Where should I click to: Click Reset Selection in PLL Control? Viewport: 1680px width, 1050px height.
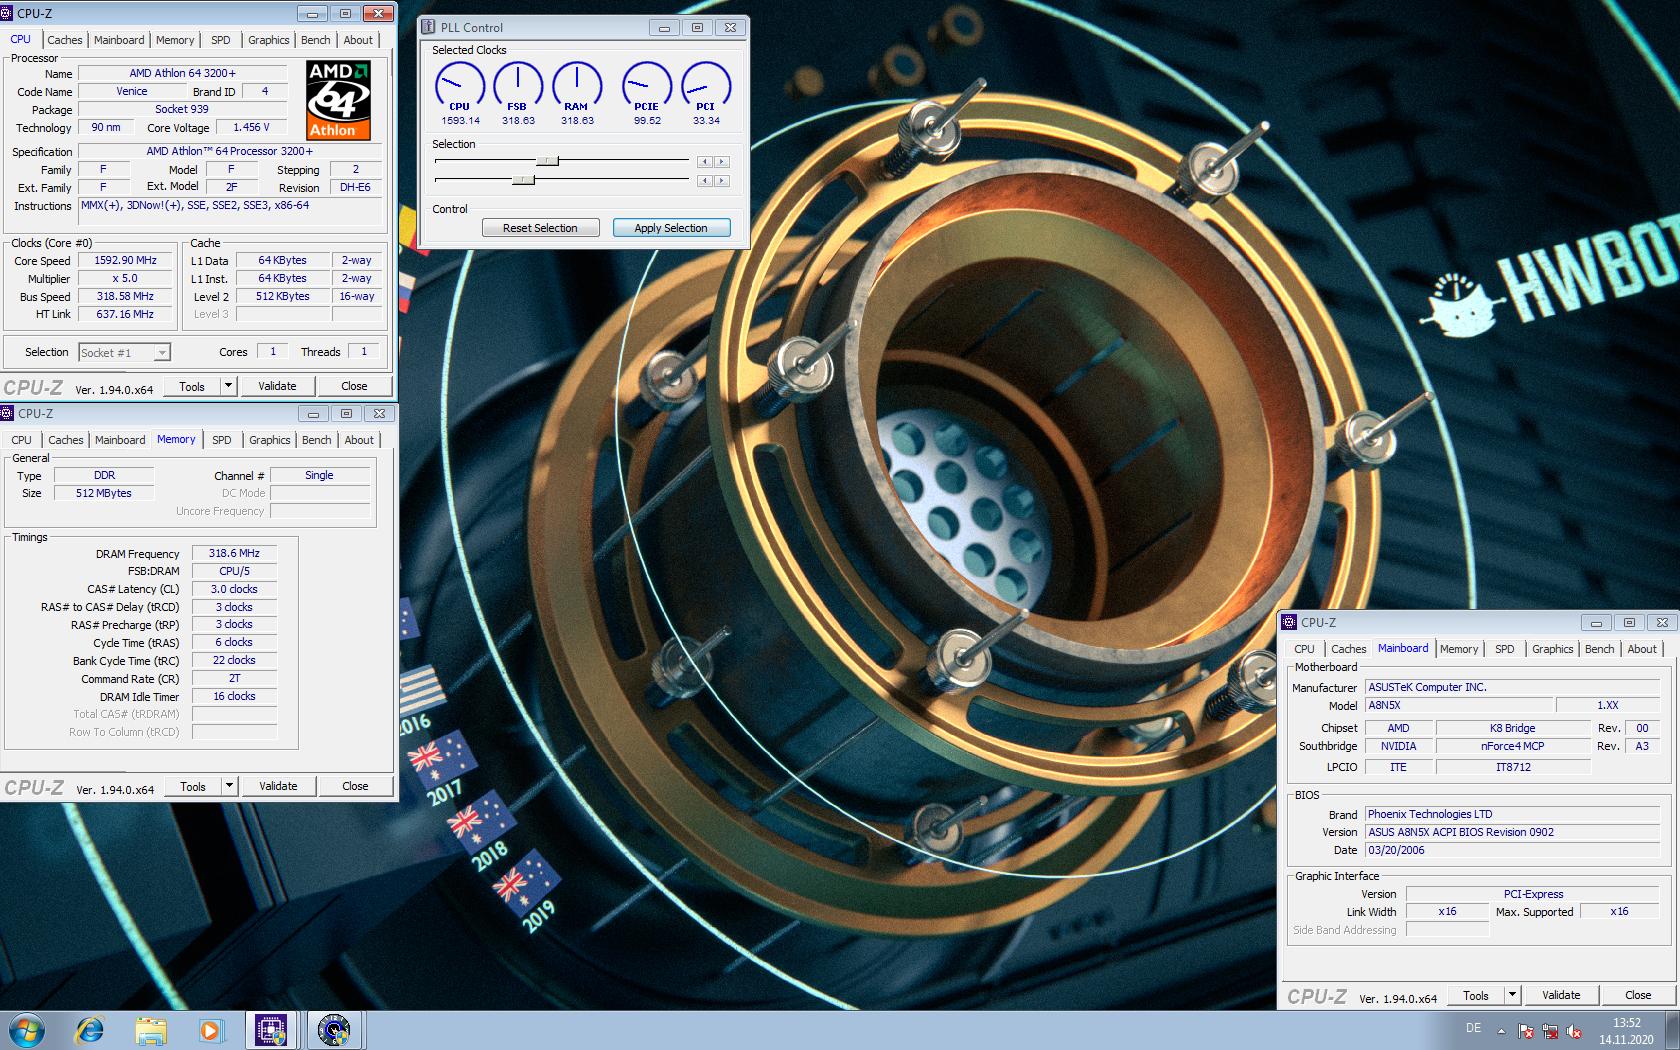540,228
